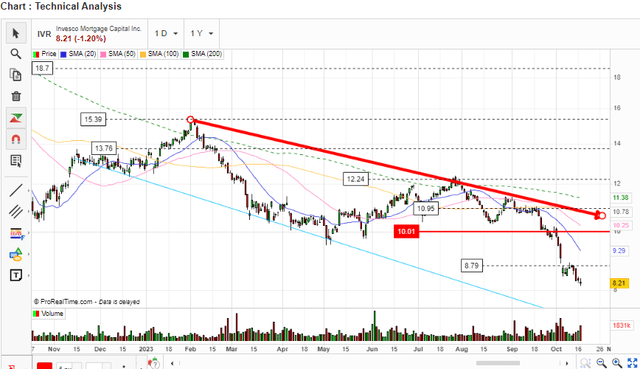Click the 12.24 price level label
The height and width of the screenshot is (369, 640).
pos(356,179)
